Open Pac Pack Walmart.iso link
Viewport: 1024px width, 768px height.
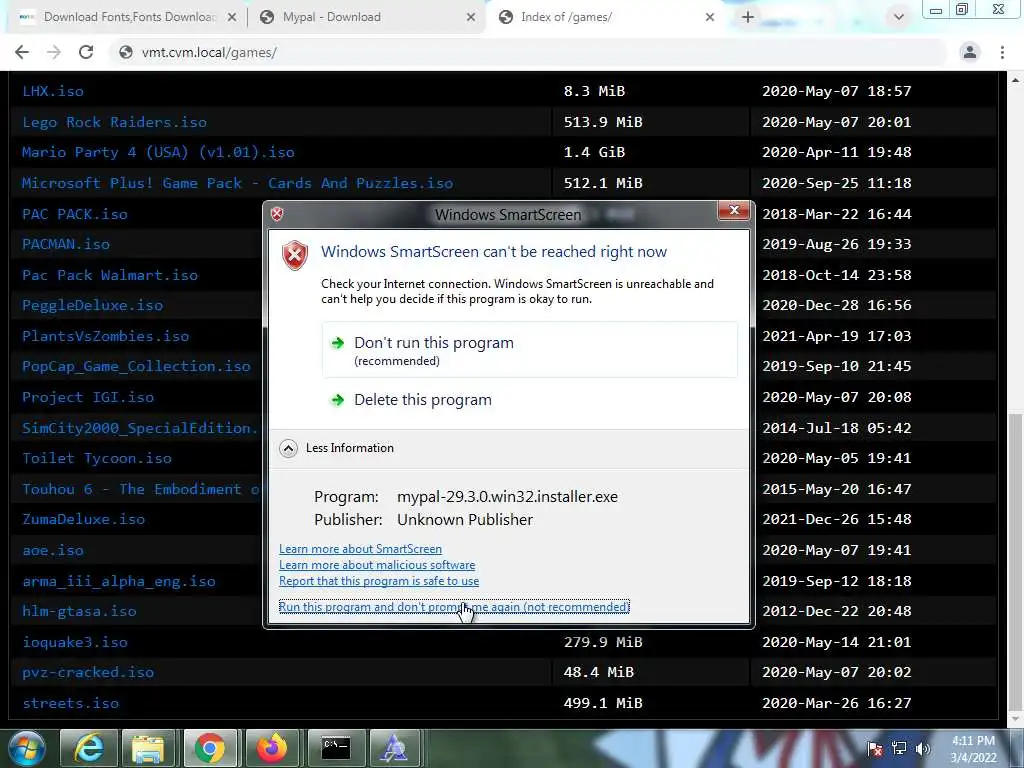click(x=110, y=275)
